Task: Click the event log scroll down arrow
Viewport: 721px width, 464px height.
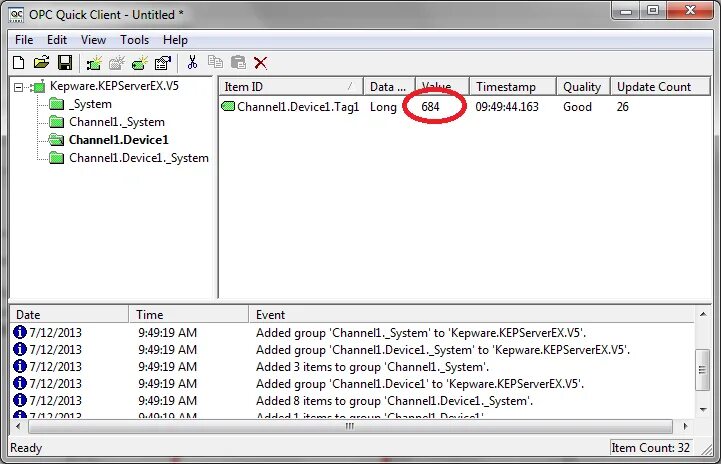Action: [x=703, y=409]
